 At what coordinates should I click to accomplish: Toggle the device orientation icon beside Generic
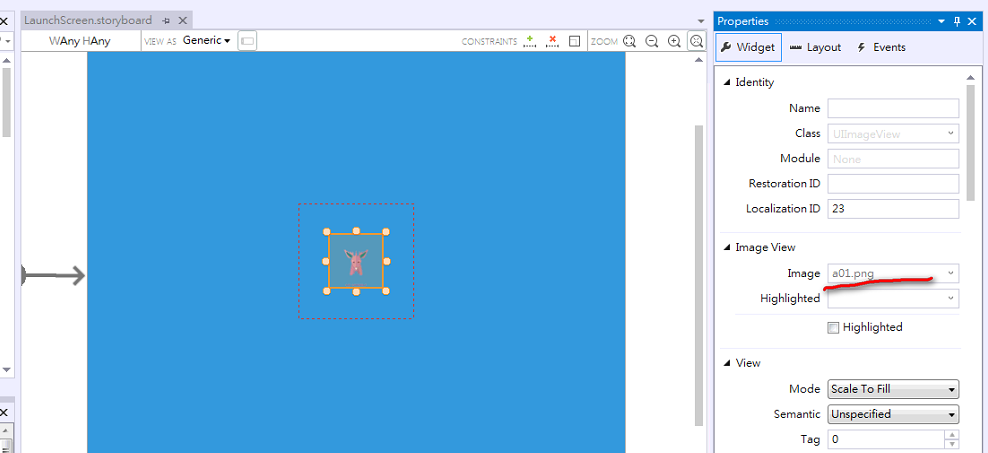247,41
